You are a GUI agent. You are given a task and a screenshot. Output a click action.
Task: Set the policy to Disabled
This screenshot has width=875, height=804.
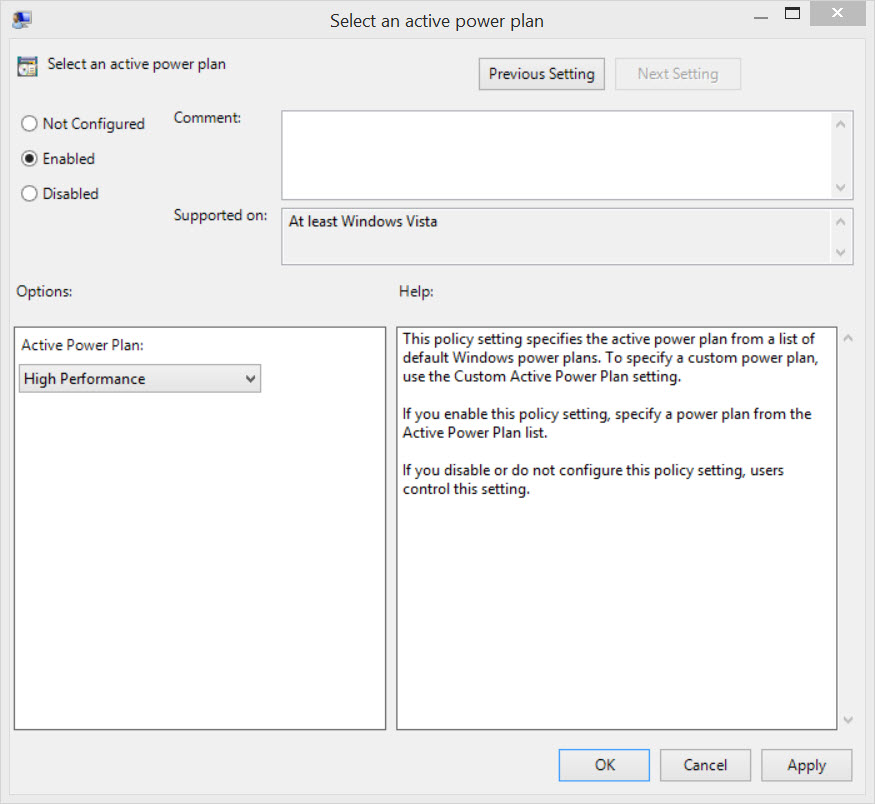coord(30,194)
